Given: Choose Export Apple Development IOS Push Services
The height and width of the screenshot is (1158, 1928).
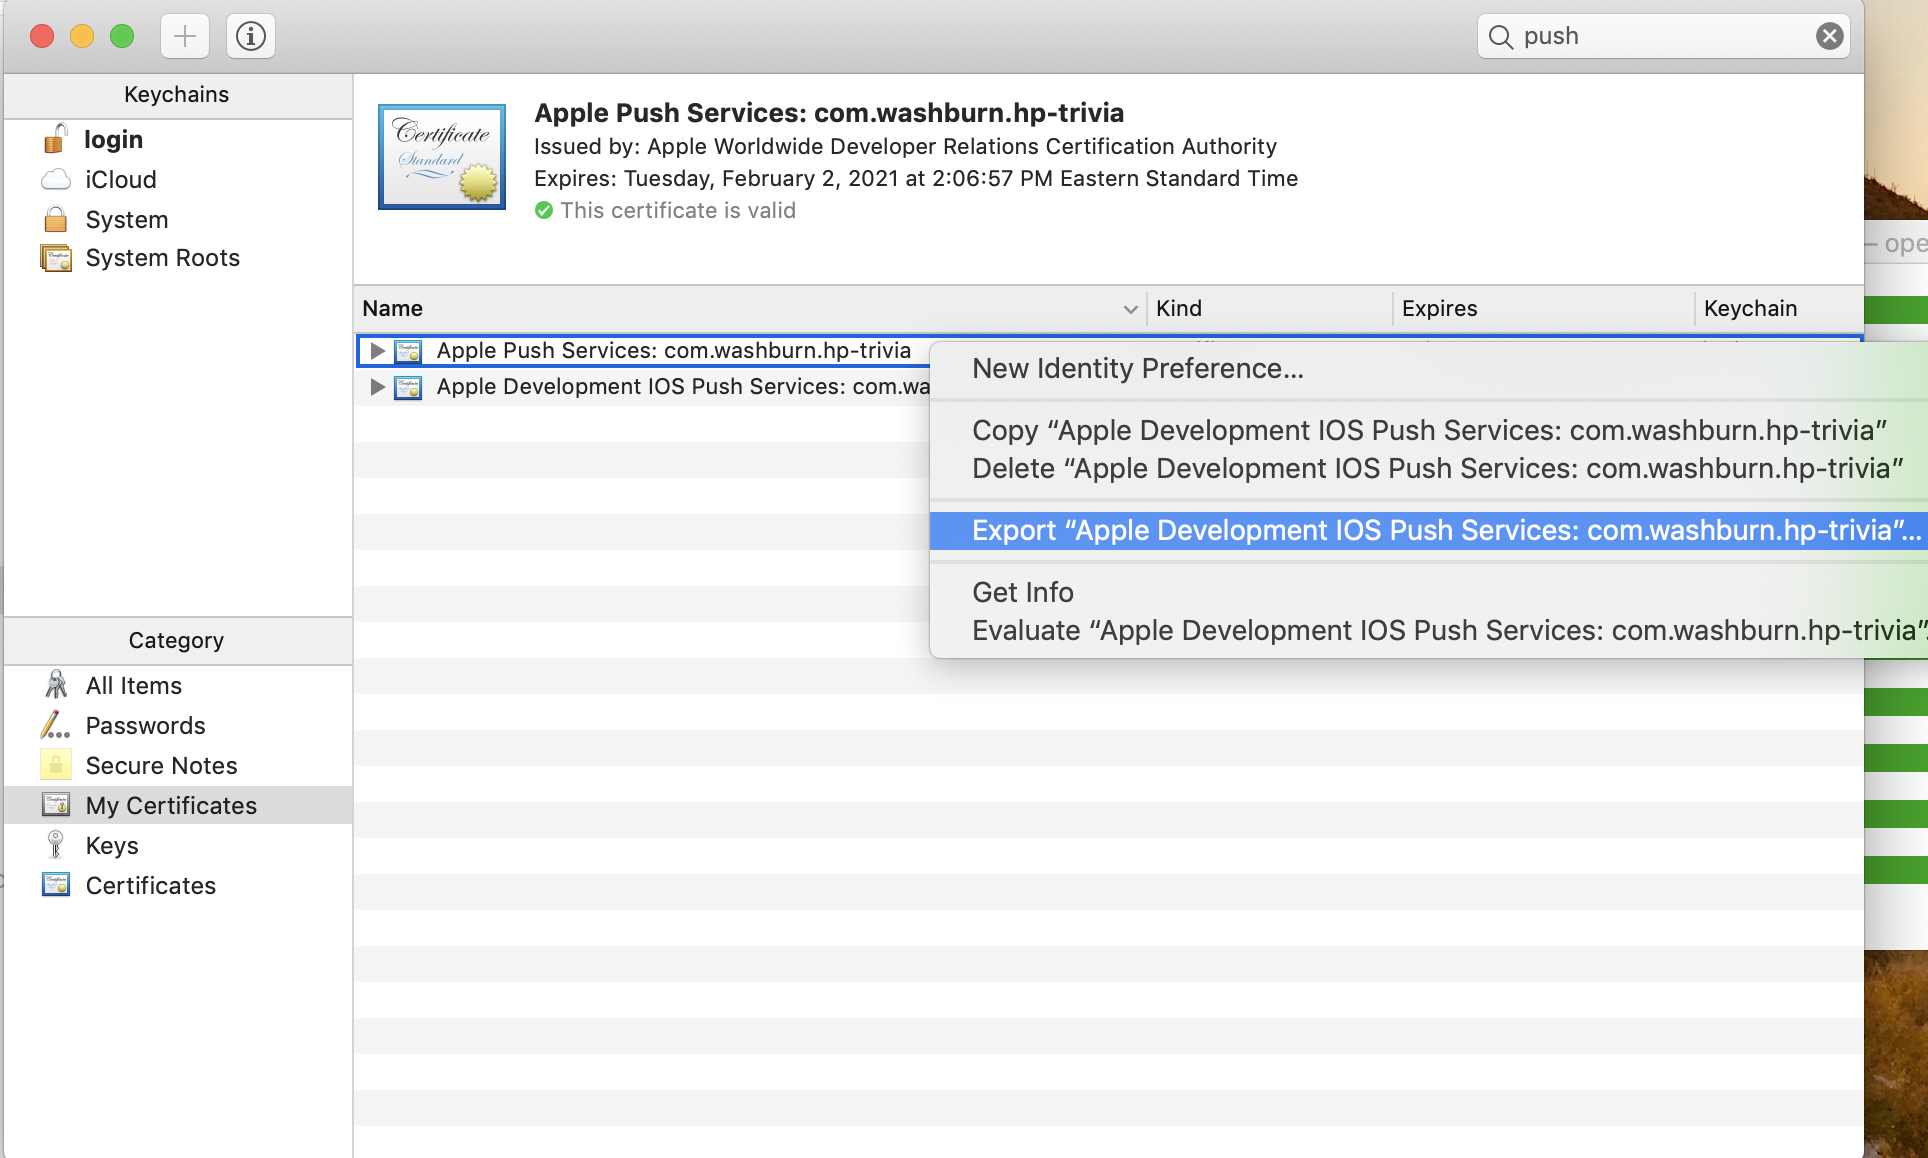Looking at the screenshot, I should click(1300, 530).
